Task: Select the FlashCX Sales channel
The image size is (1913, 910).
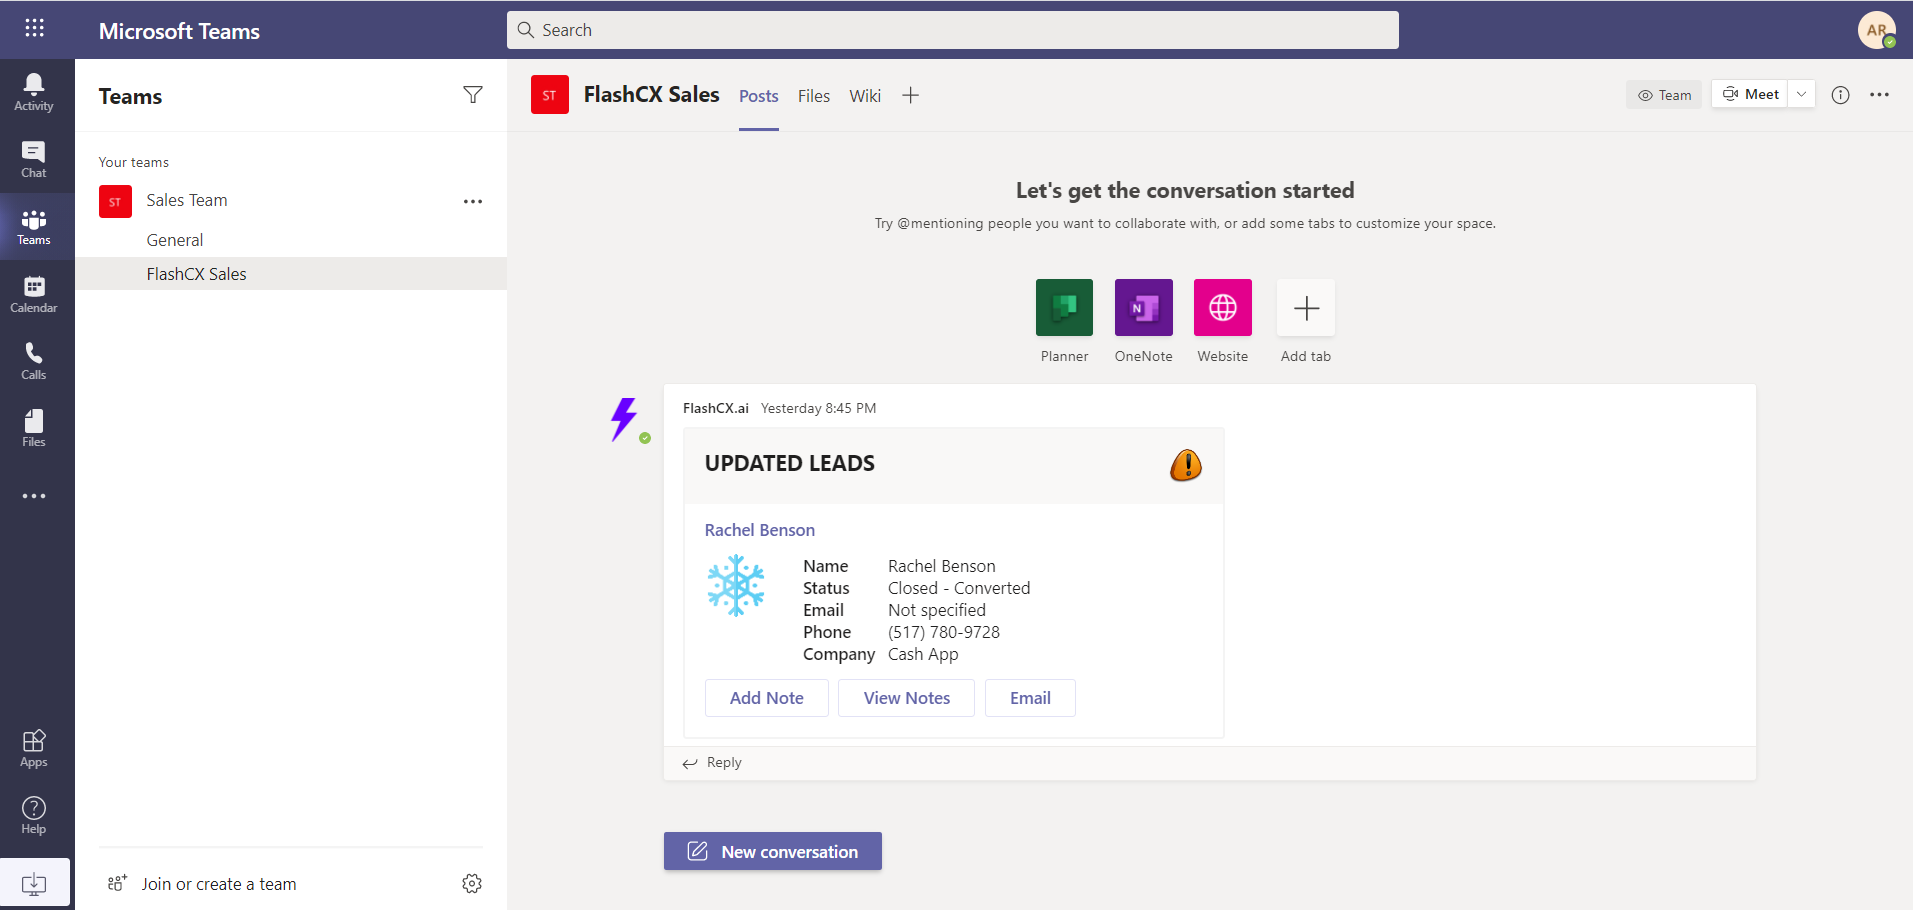Action: (291, 274)
